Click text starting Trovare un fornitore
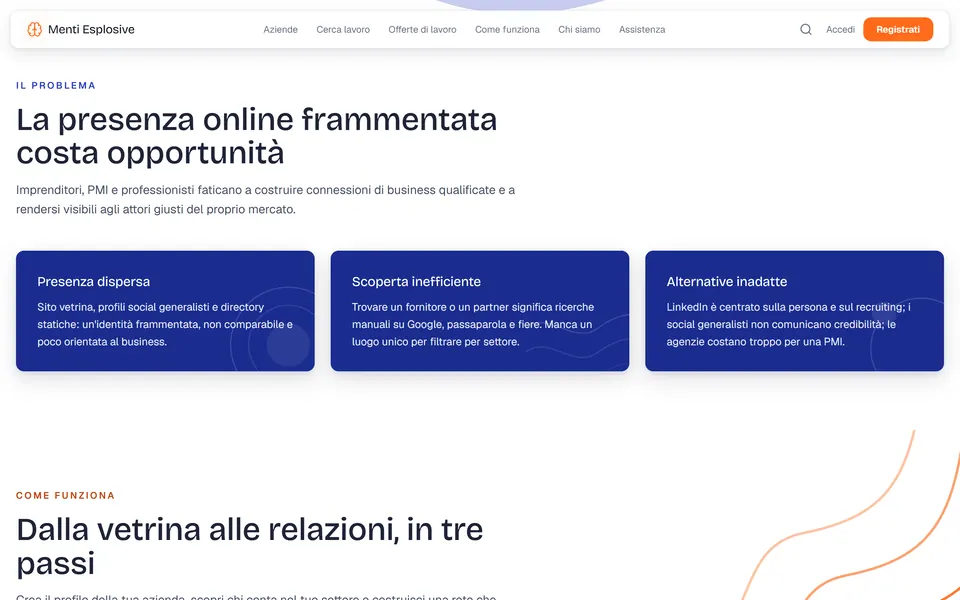 tap(473, 324)
